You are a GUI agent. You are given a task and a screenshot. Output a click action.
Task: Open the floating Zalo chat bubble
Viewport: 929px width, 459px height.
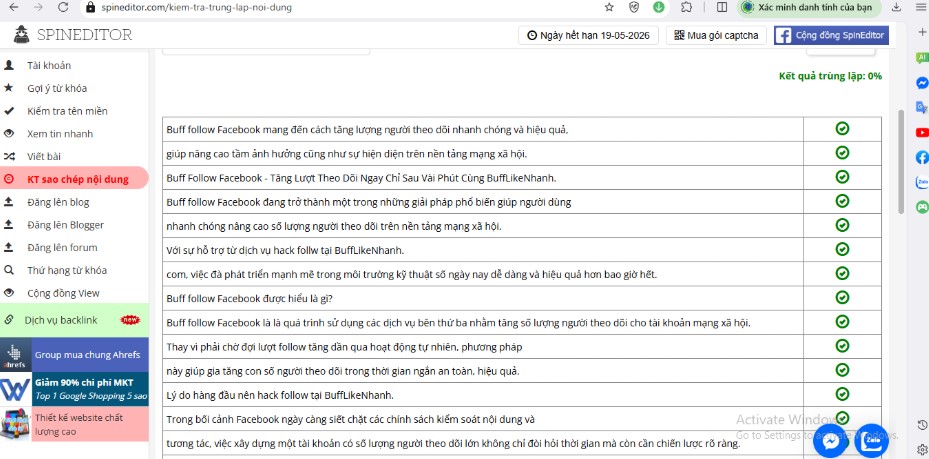click(x=872, y=441)
